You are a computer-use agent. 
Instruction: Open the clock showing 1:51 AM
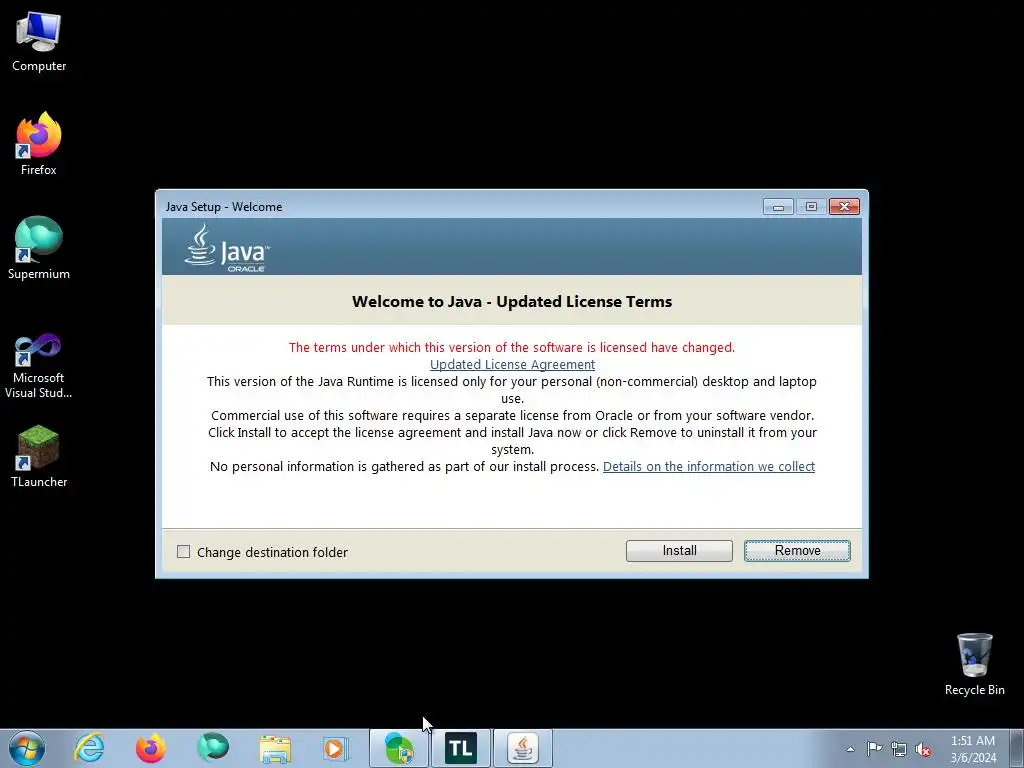(x=973, y=749)
